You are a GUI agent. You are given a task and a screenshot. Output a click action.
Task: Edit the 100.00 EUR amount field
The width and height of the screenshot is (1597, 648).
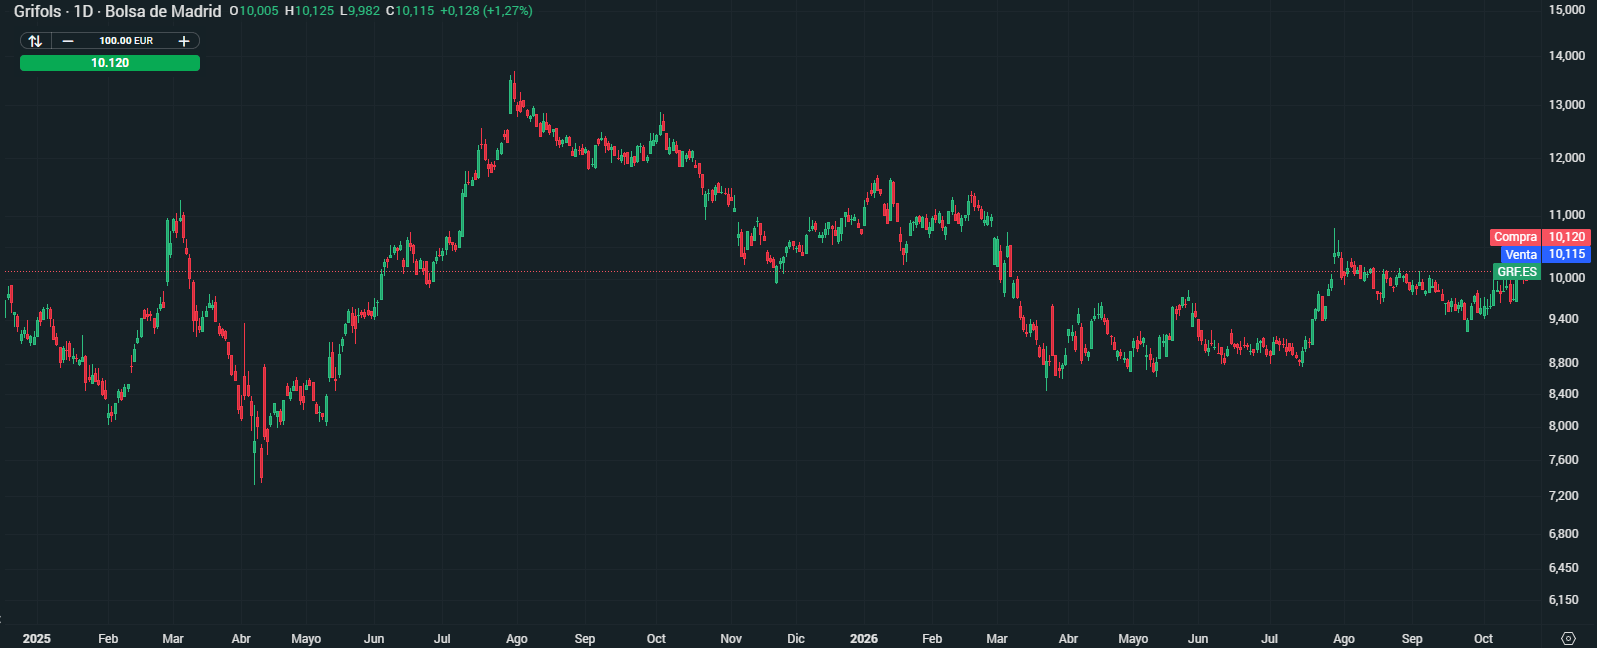click(126, 41)
